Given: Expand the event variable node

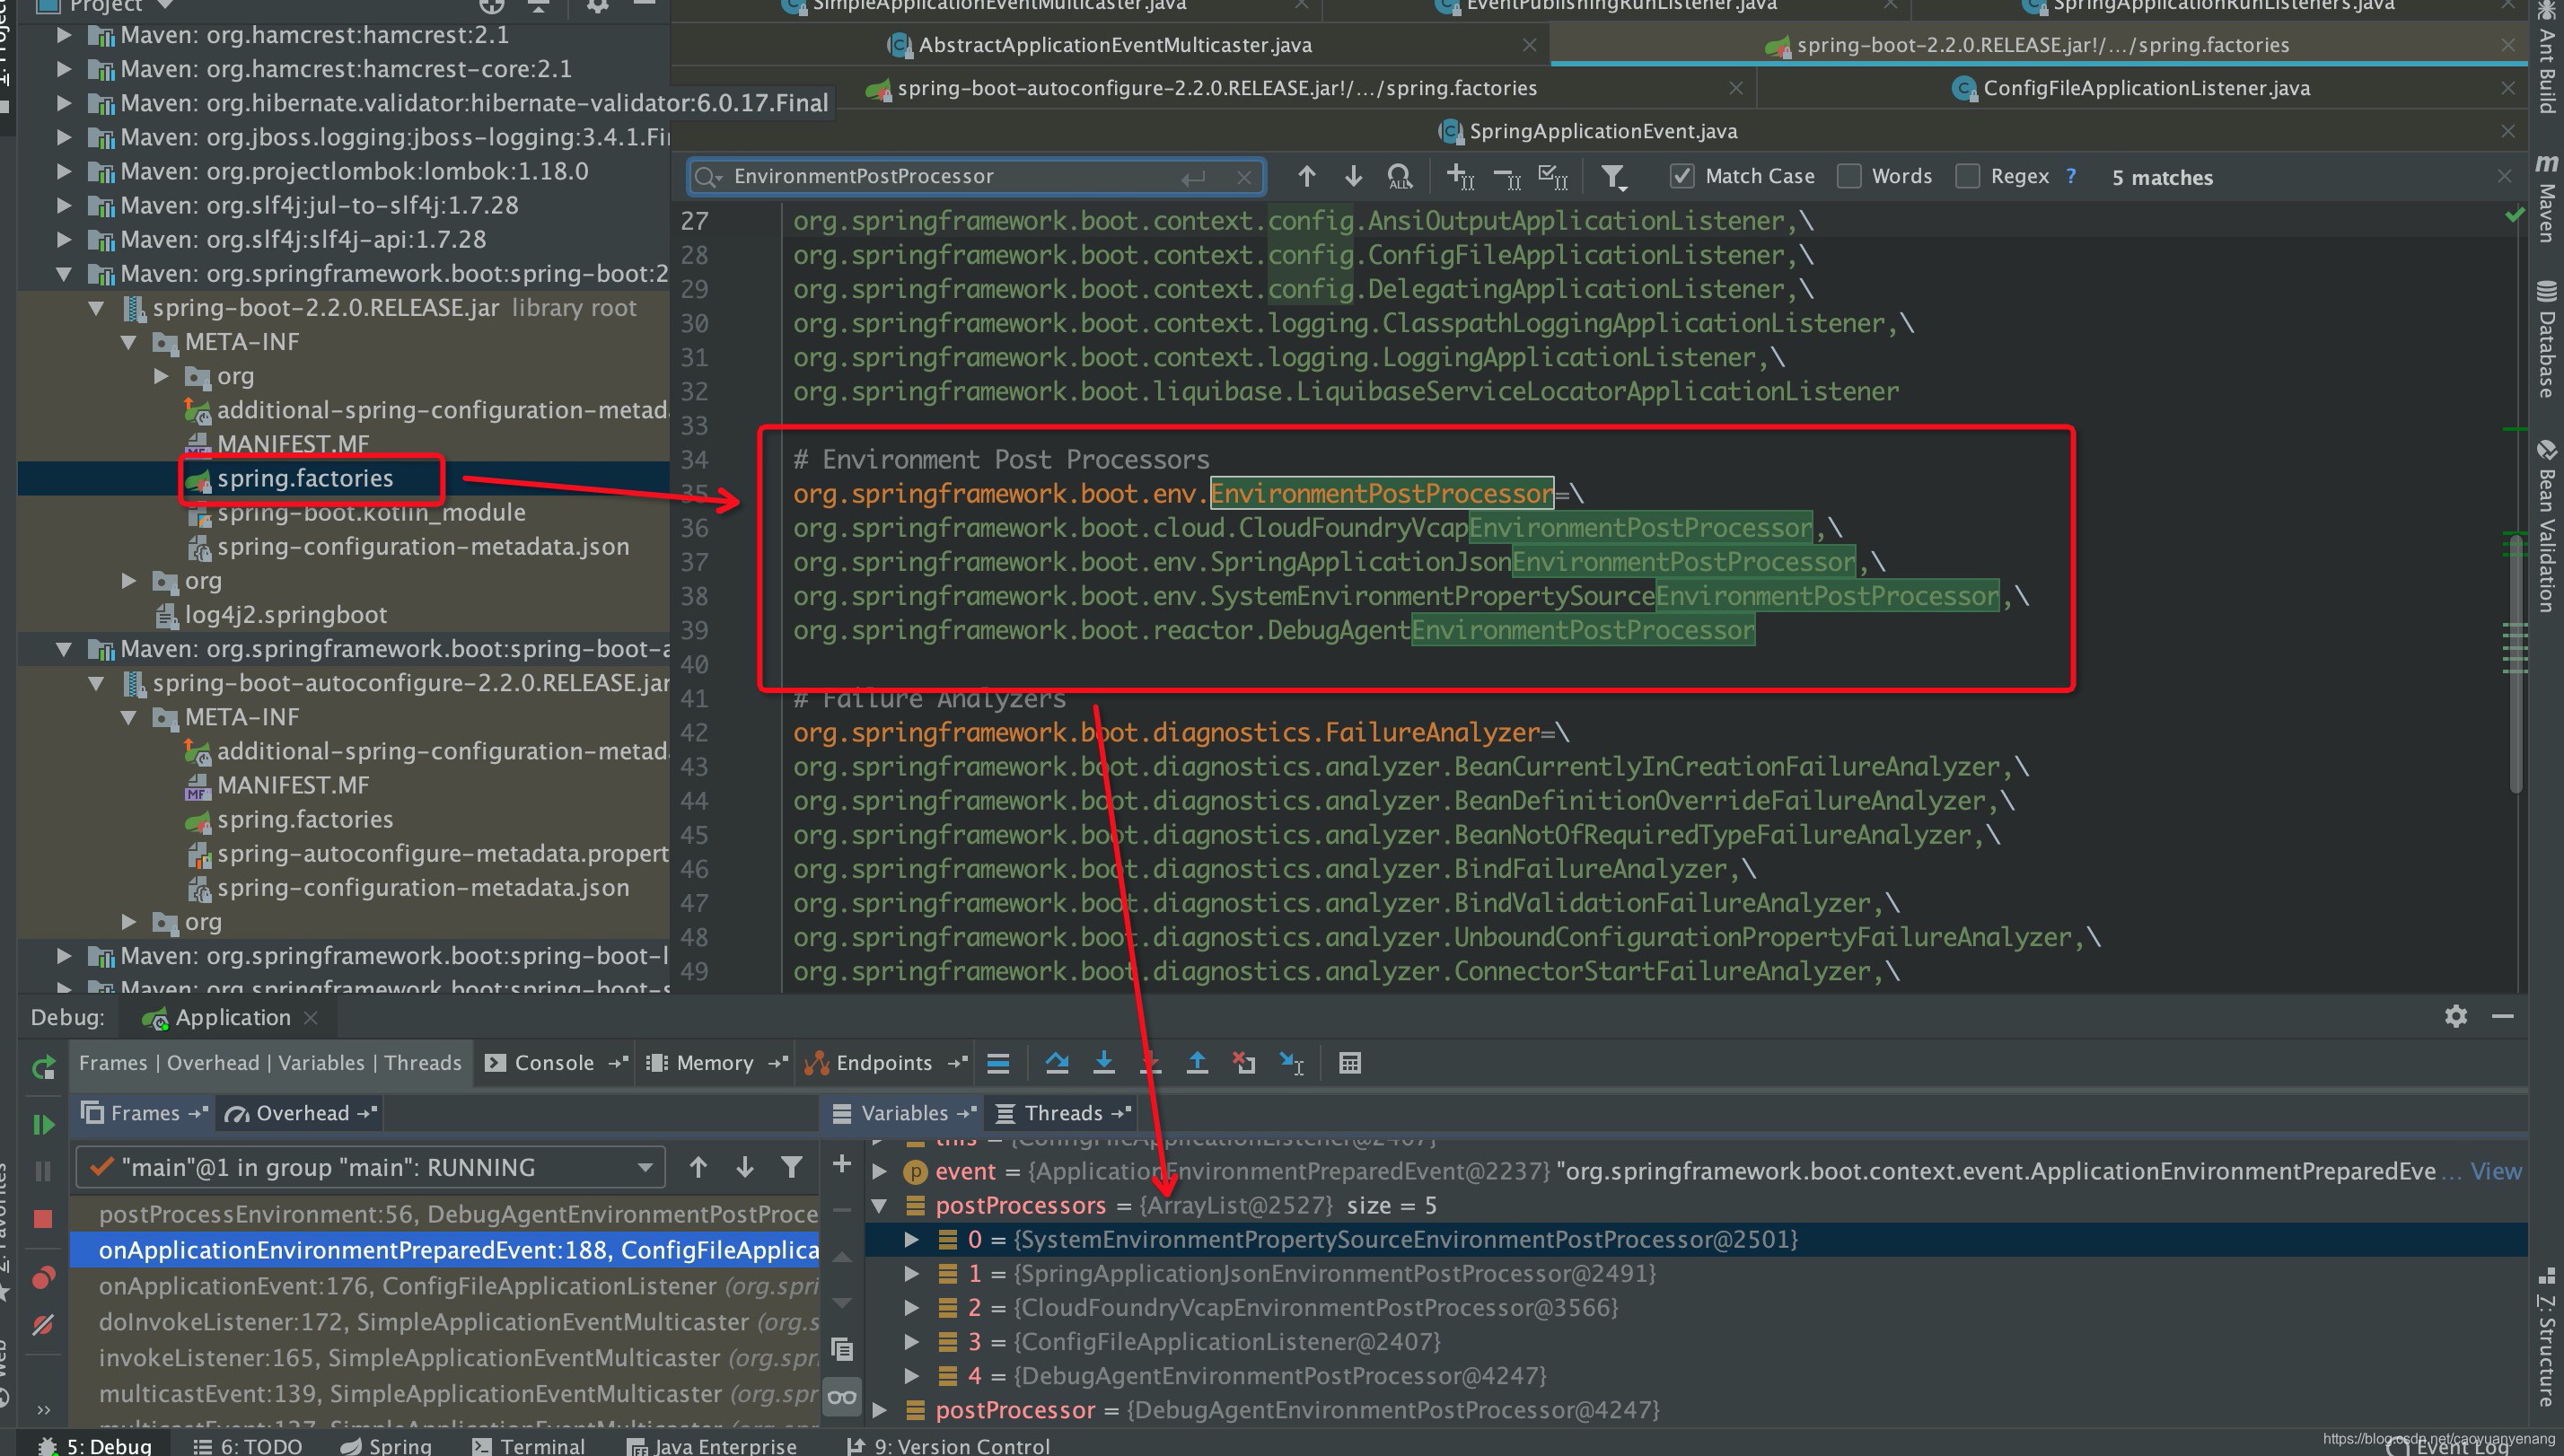Looking at the screenshot, I should [880, 1171].
